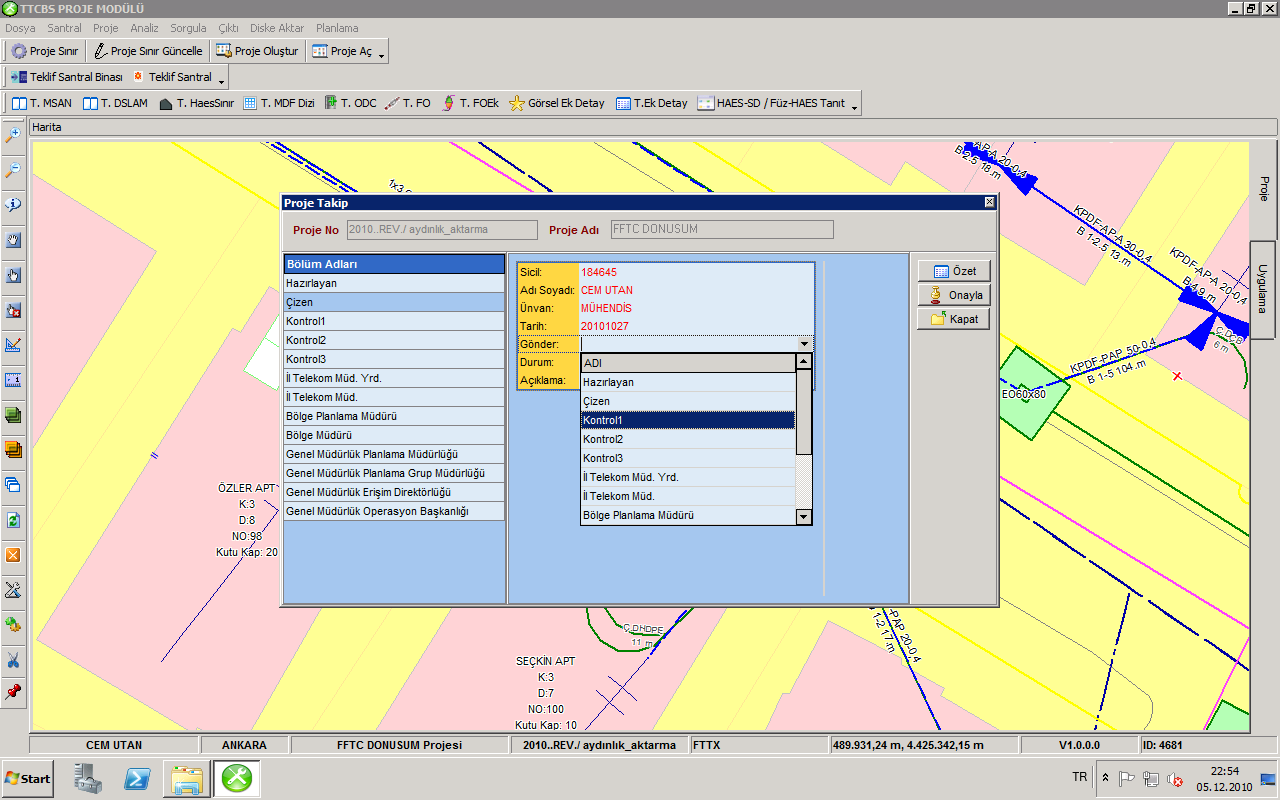Click the refresh map icon

tap(13, 520)
